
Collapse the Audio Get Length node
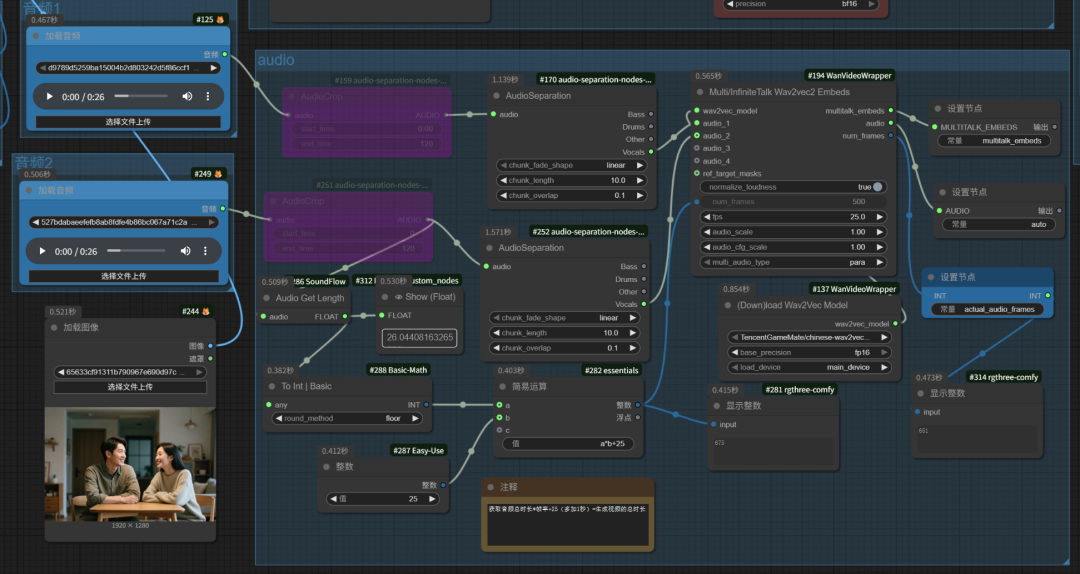(267, 298)
